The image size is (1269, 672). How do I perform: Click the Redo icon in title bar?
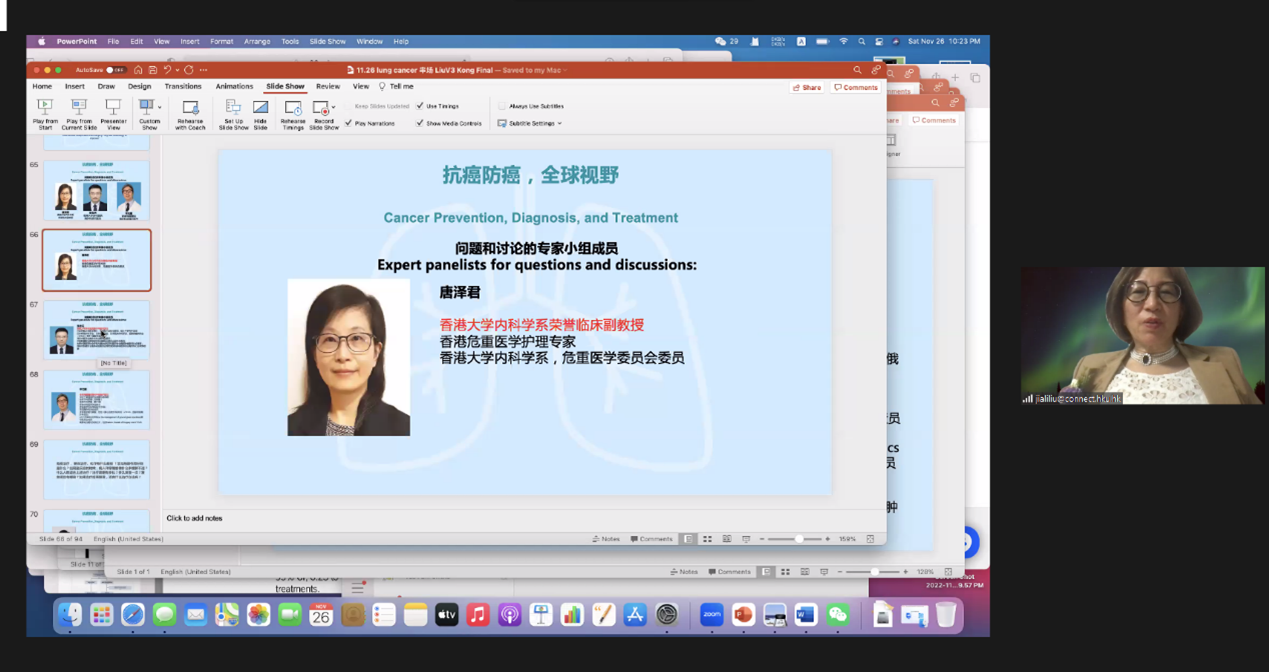189,70
